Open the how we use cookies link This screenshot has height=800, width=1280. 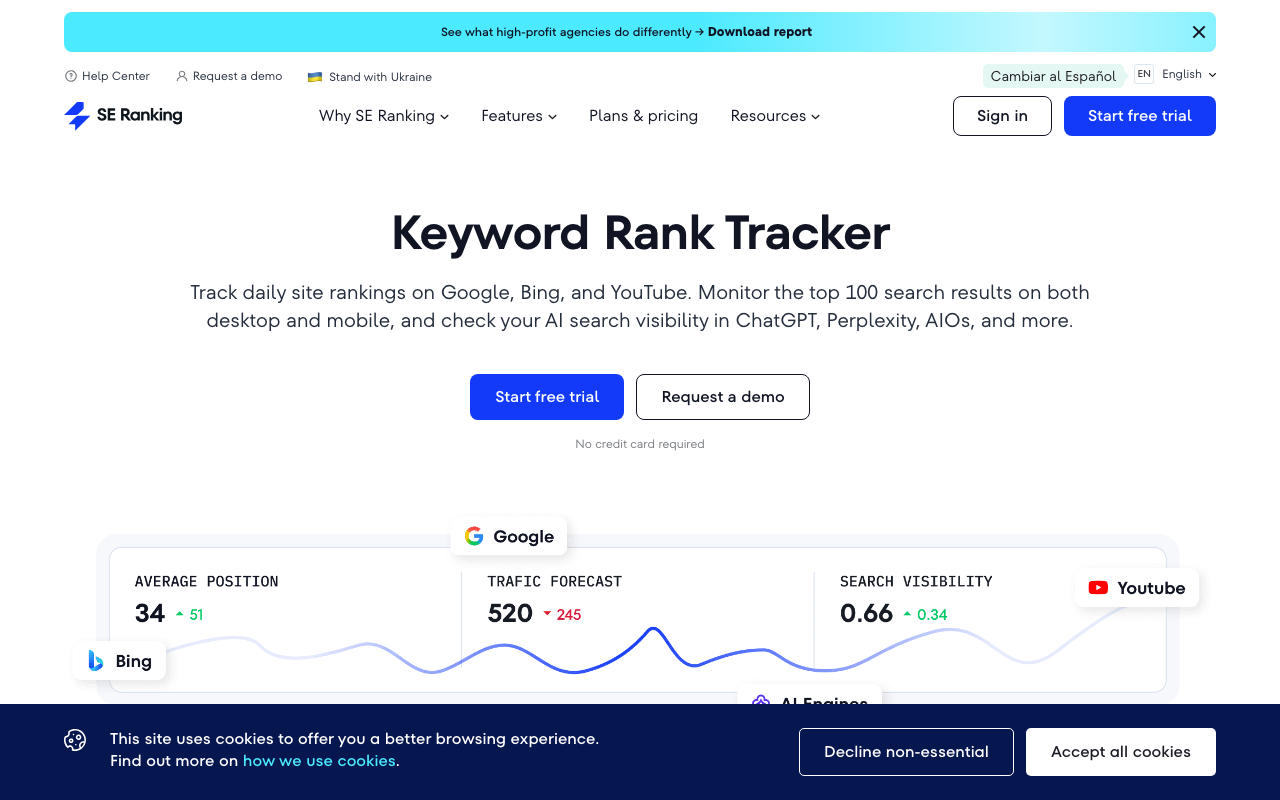click(x=319, y=761)
